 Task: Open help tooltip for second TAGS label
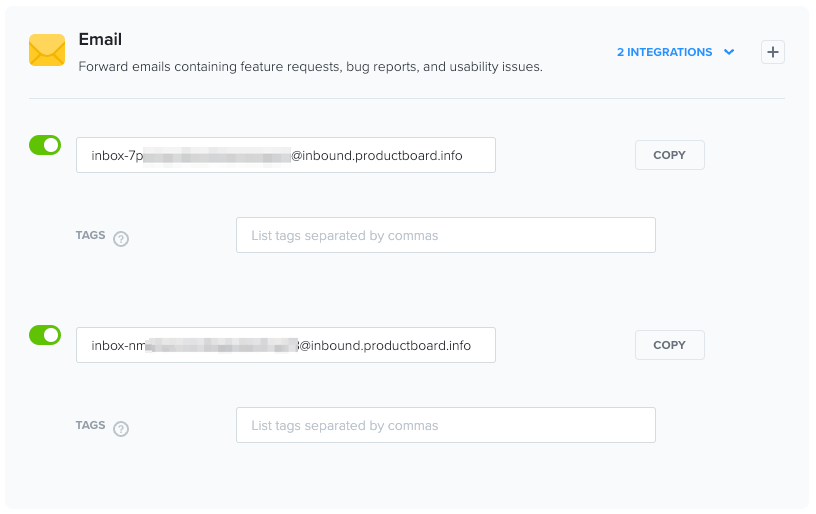pyautogui.click(x=121, y=429)
